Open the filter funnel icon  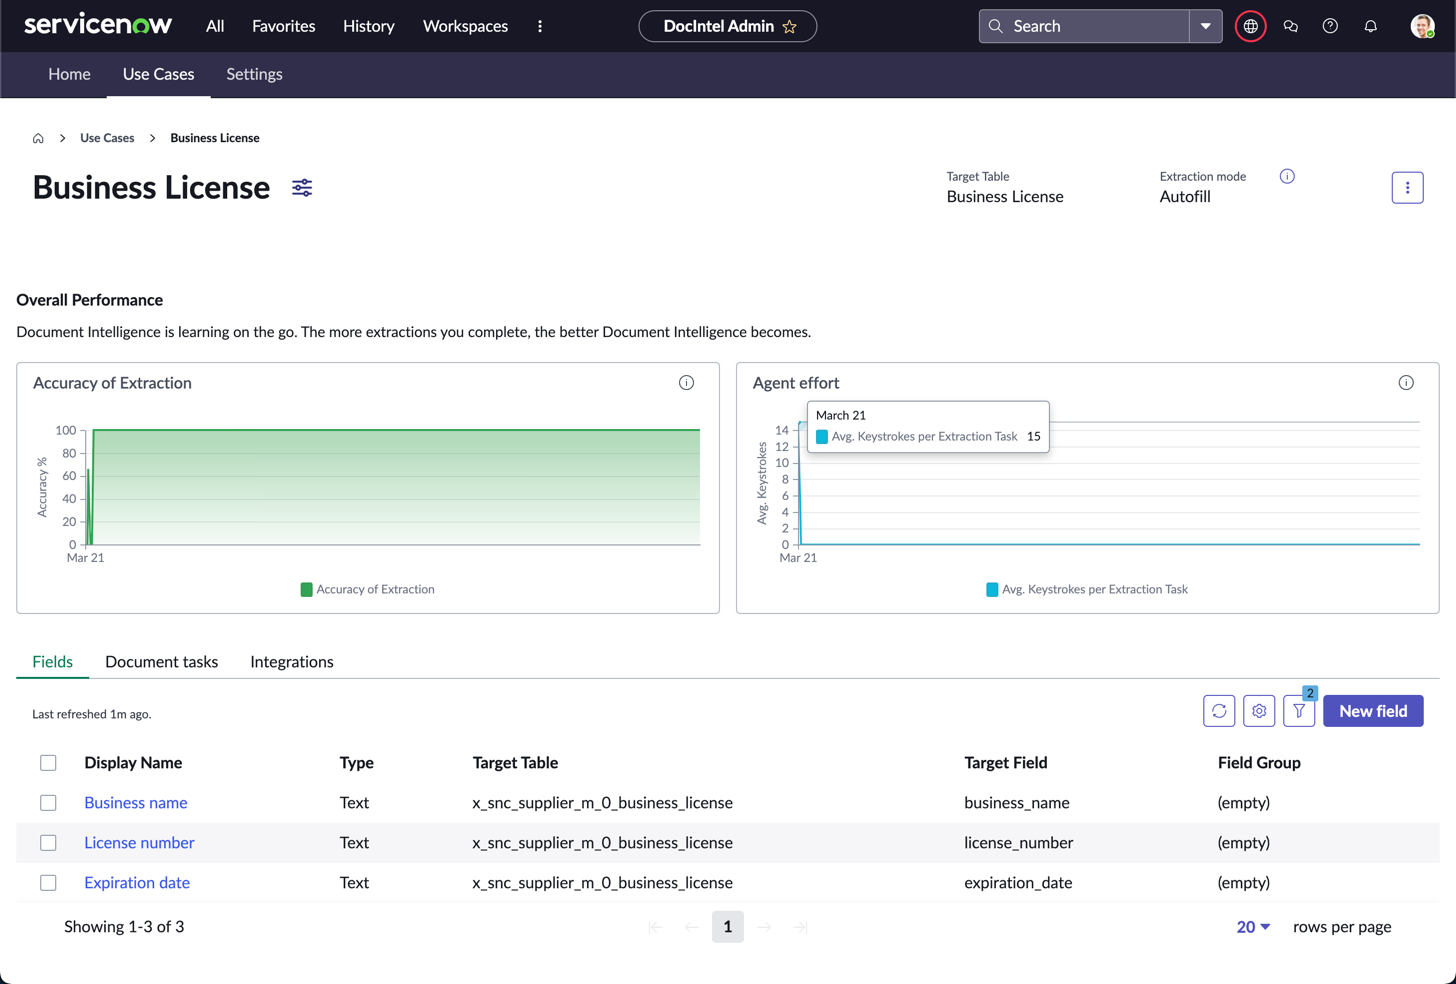[x=1299, y=711]
